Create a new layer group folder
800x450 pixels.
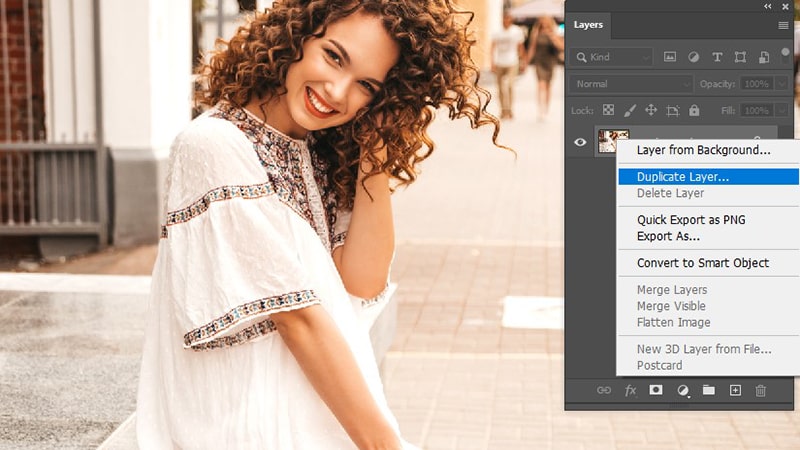pos(709,390)
